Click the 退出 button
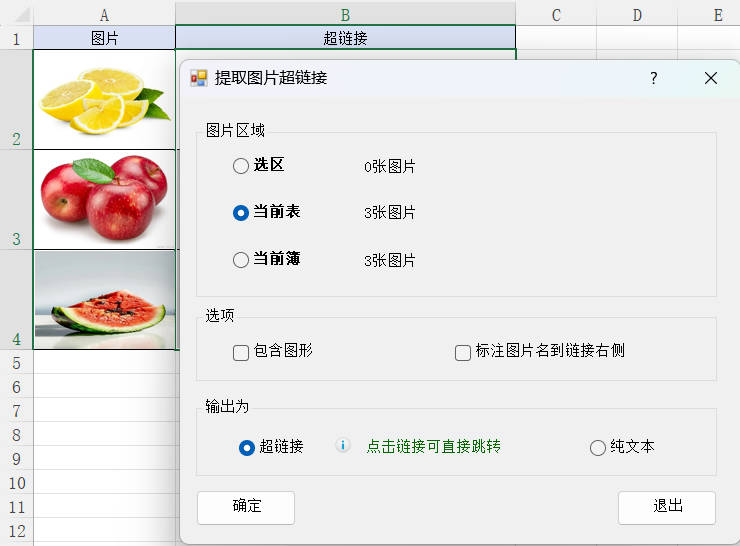This screenshot has height=546, width=740. pos(666,507)
